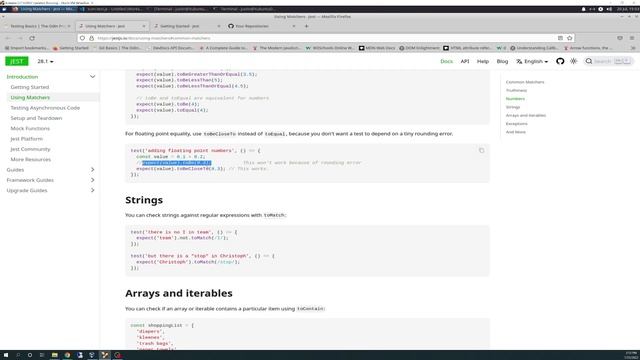The width and height of the screenshot is (640, 360).
Task: Open Testing Asynchronous Code in sidebar
Action: pos(45,108)
